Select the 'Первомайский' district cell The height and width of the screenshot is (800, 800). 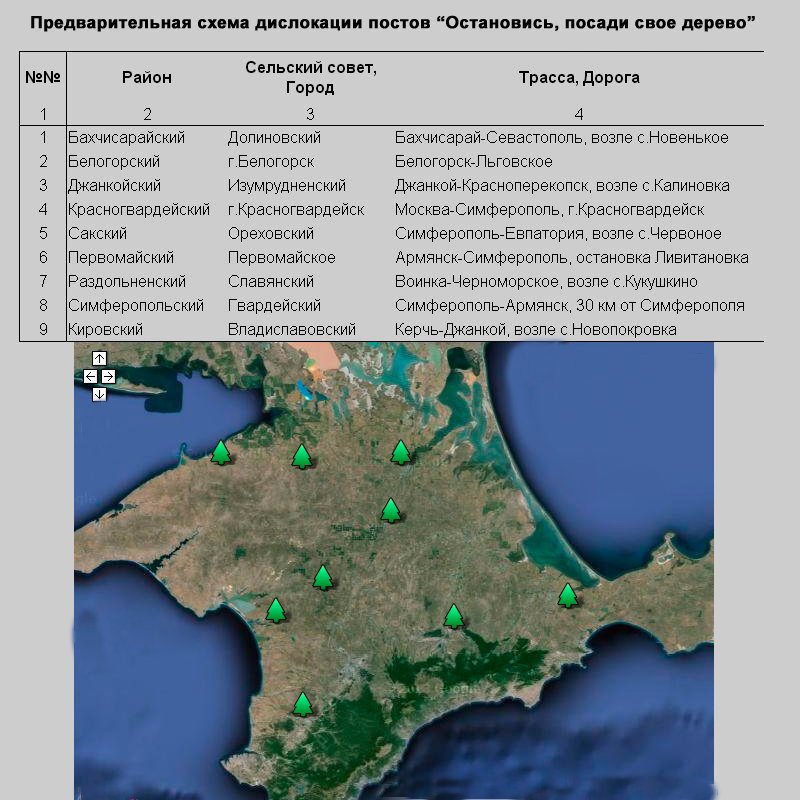(x=121, y=257)
